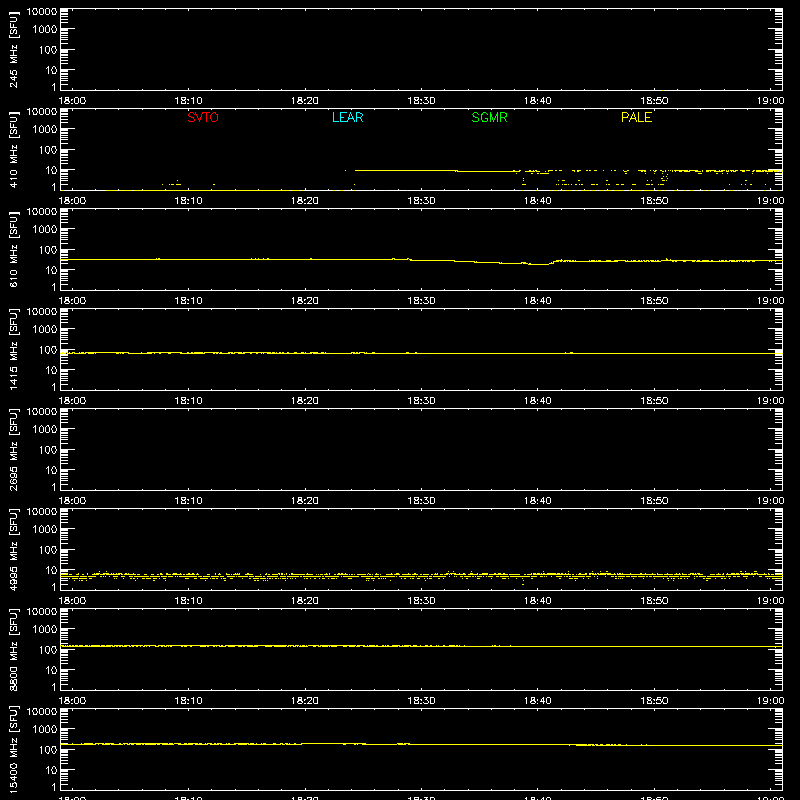Select the 410 MHz [SFU] axis title
800x800 pixels.
click(x=14, y=149)
